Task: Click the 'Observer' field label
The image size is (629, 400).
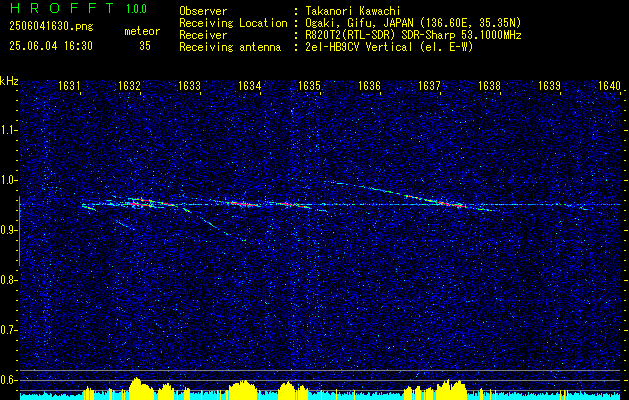Action: [203, 11]
